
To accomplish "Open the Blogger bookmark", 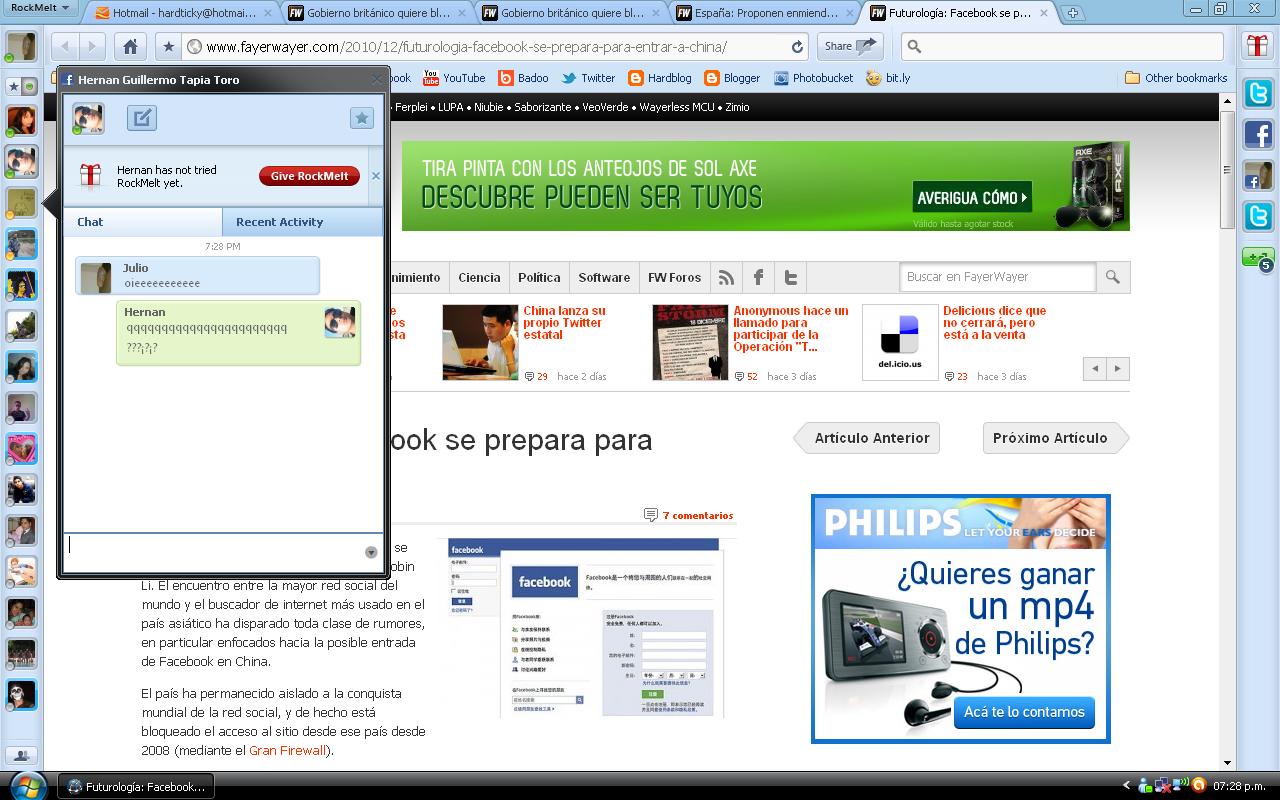I will (732, 78).
